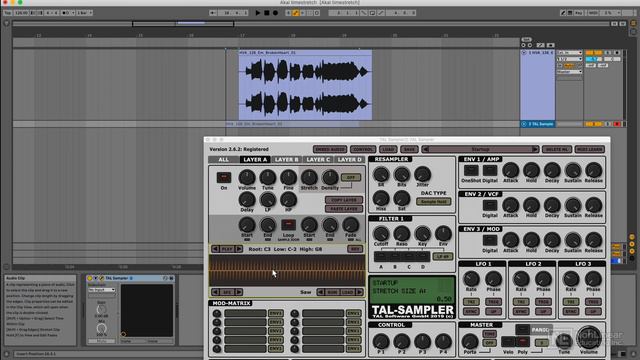
Task: Open the Startup preset name dropdown
Action: coord(480,149)
